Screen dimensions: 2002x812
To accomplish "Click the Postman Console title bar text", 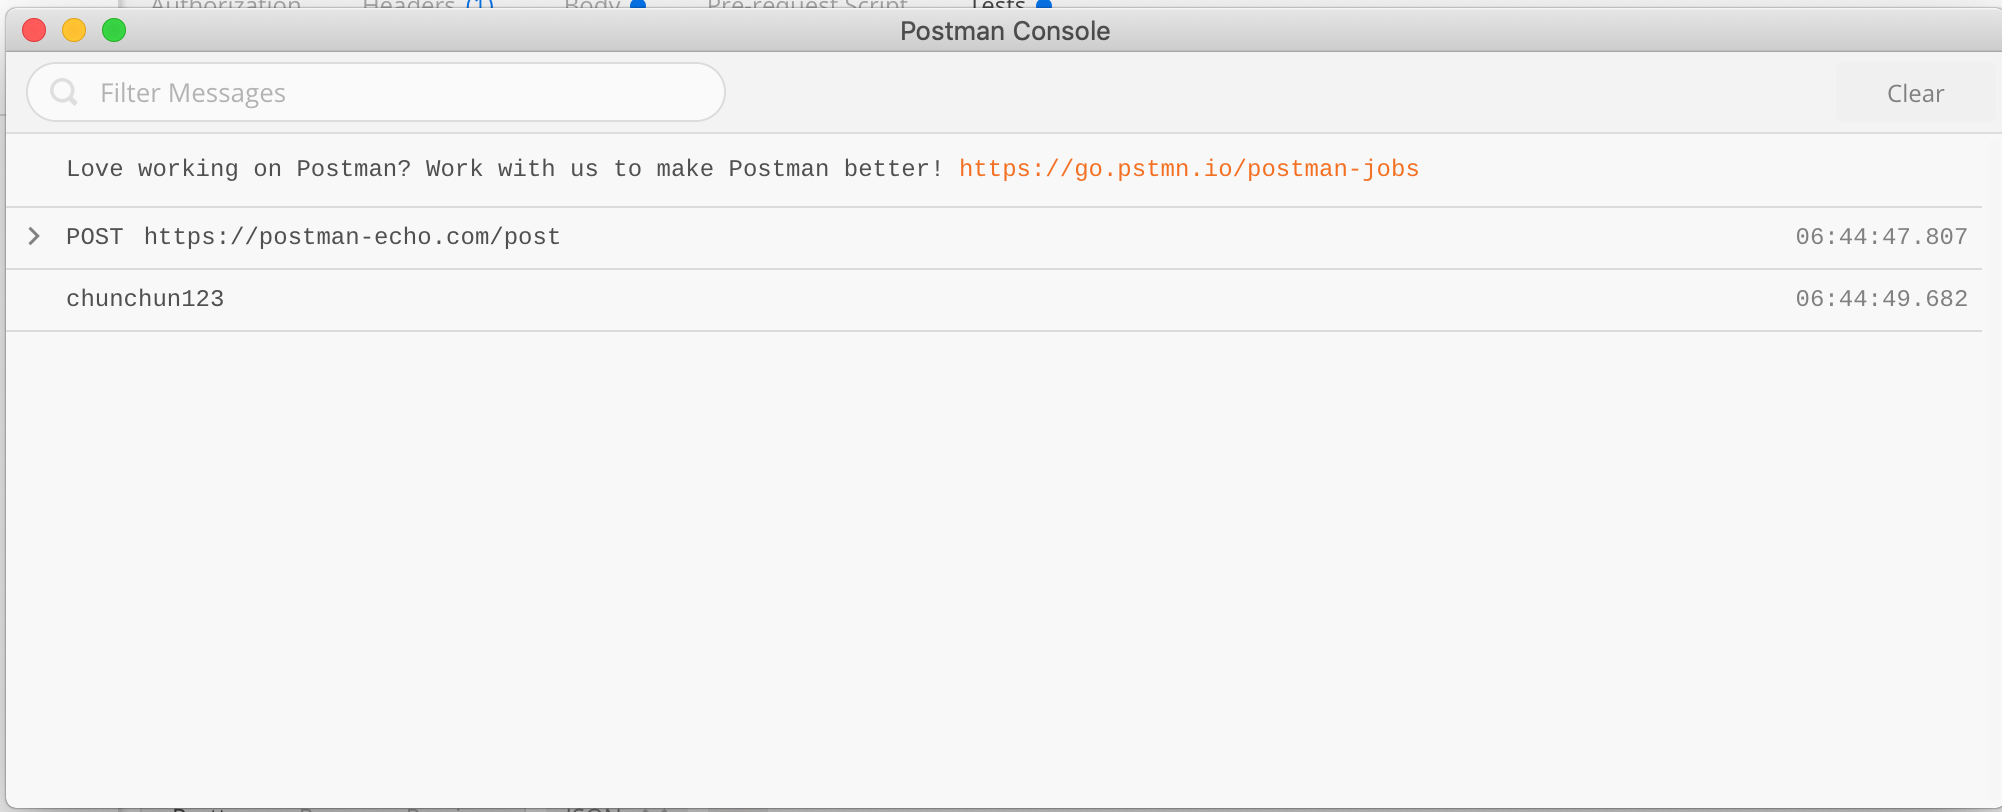I will coord(1005,31).
